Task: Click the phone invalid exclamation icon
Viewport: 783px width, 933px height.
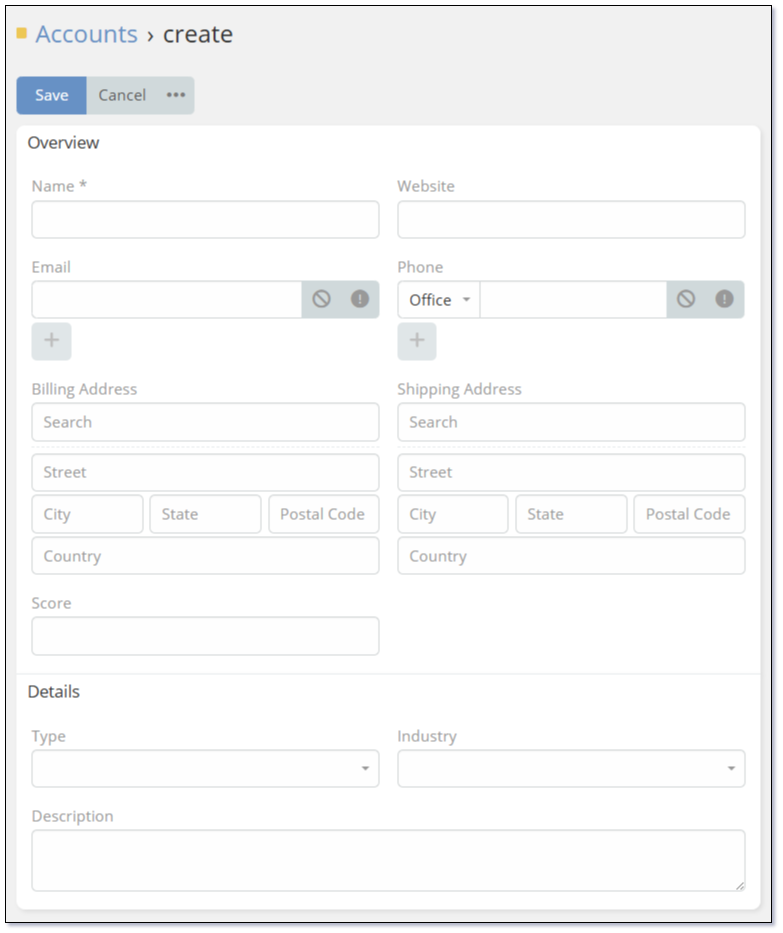Action: (724, 299)
